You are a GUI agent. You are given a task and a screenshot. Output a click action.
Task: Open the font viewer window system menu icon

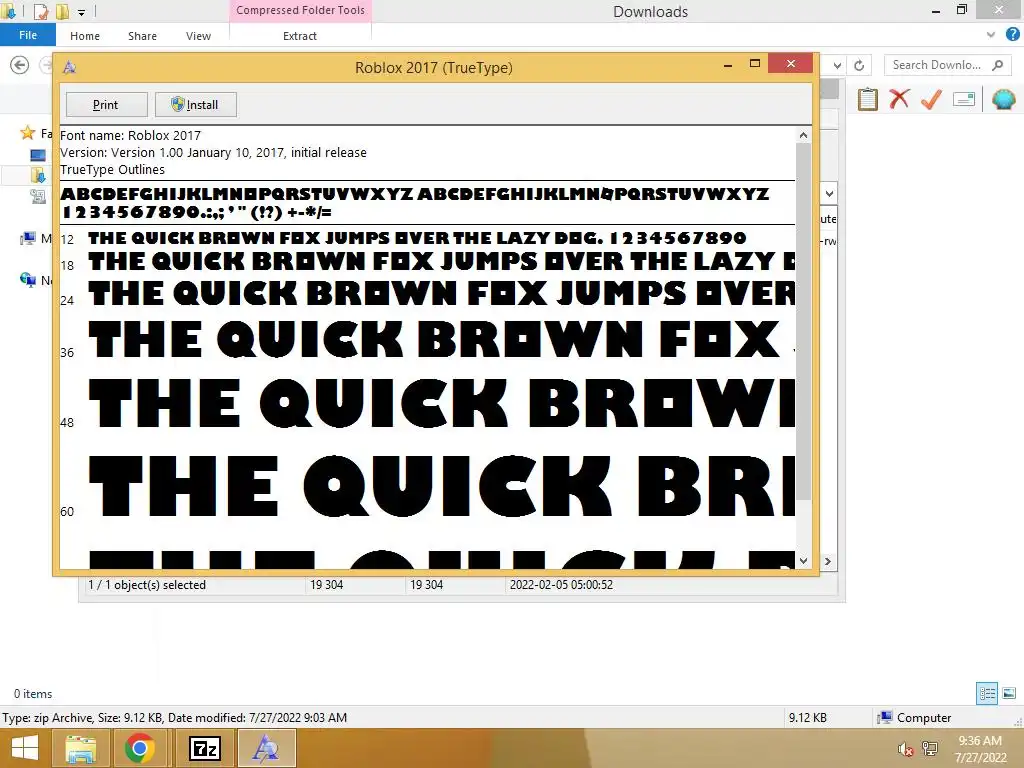coord(70,67)
